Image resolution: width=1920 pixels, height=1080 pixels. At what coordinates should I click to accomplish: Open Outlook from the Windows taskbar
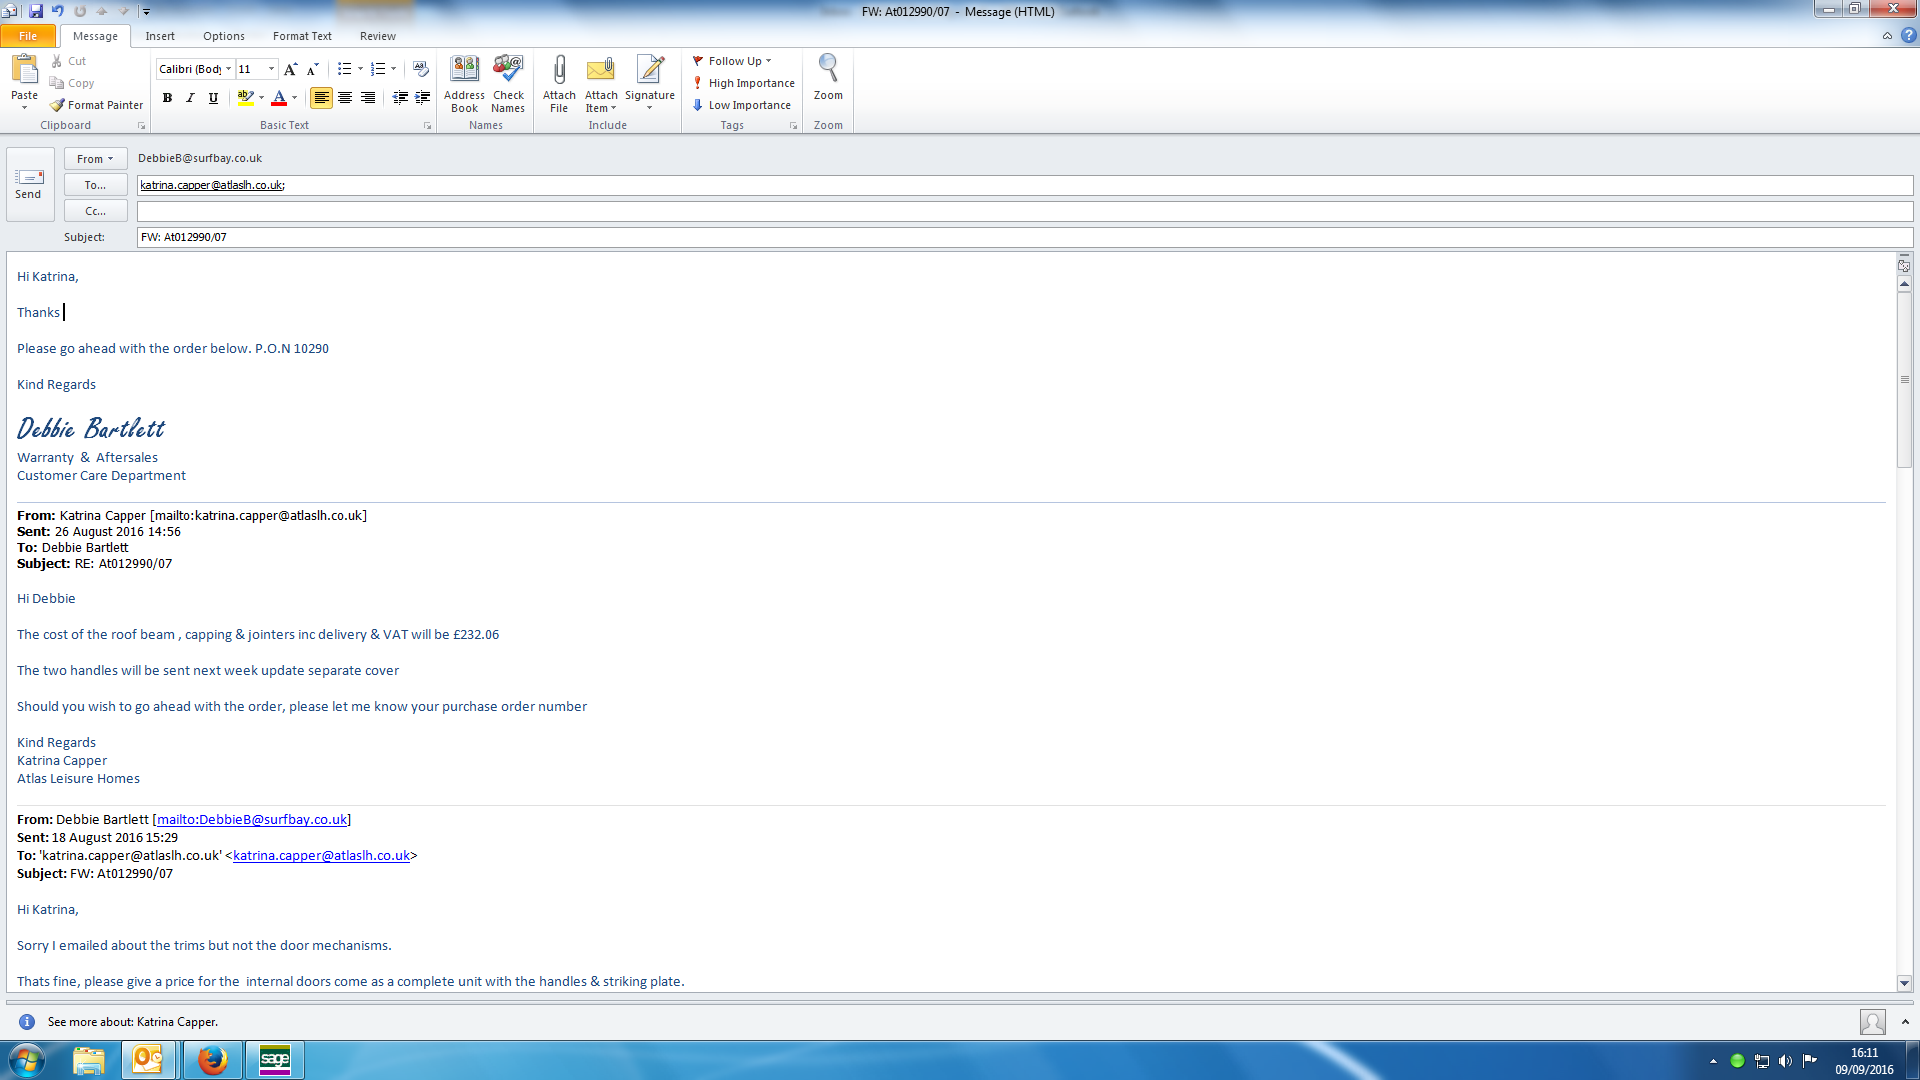pos(148,1059)
